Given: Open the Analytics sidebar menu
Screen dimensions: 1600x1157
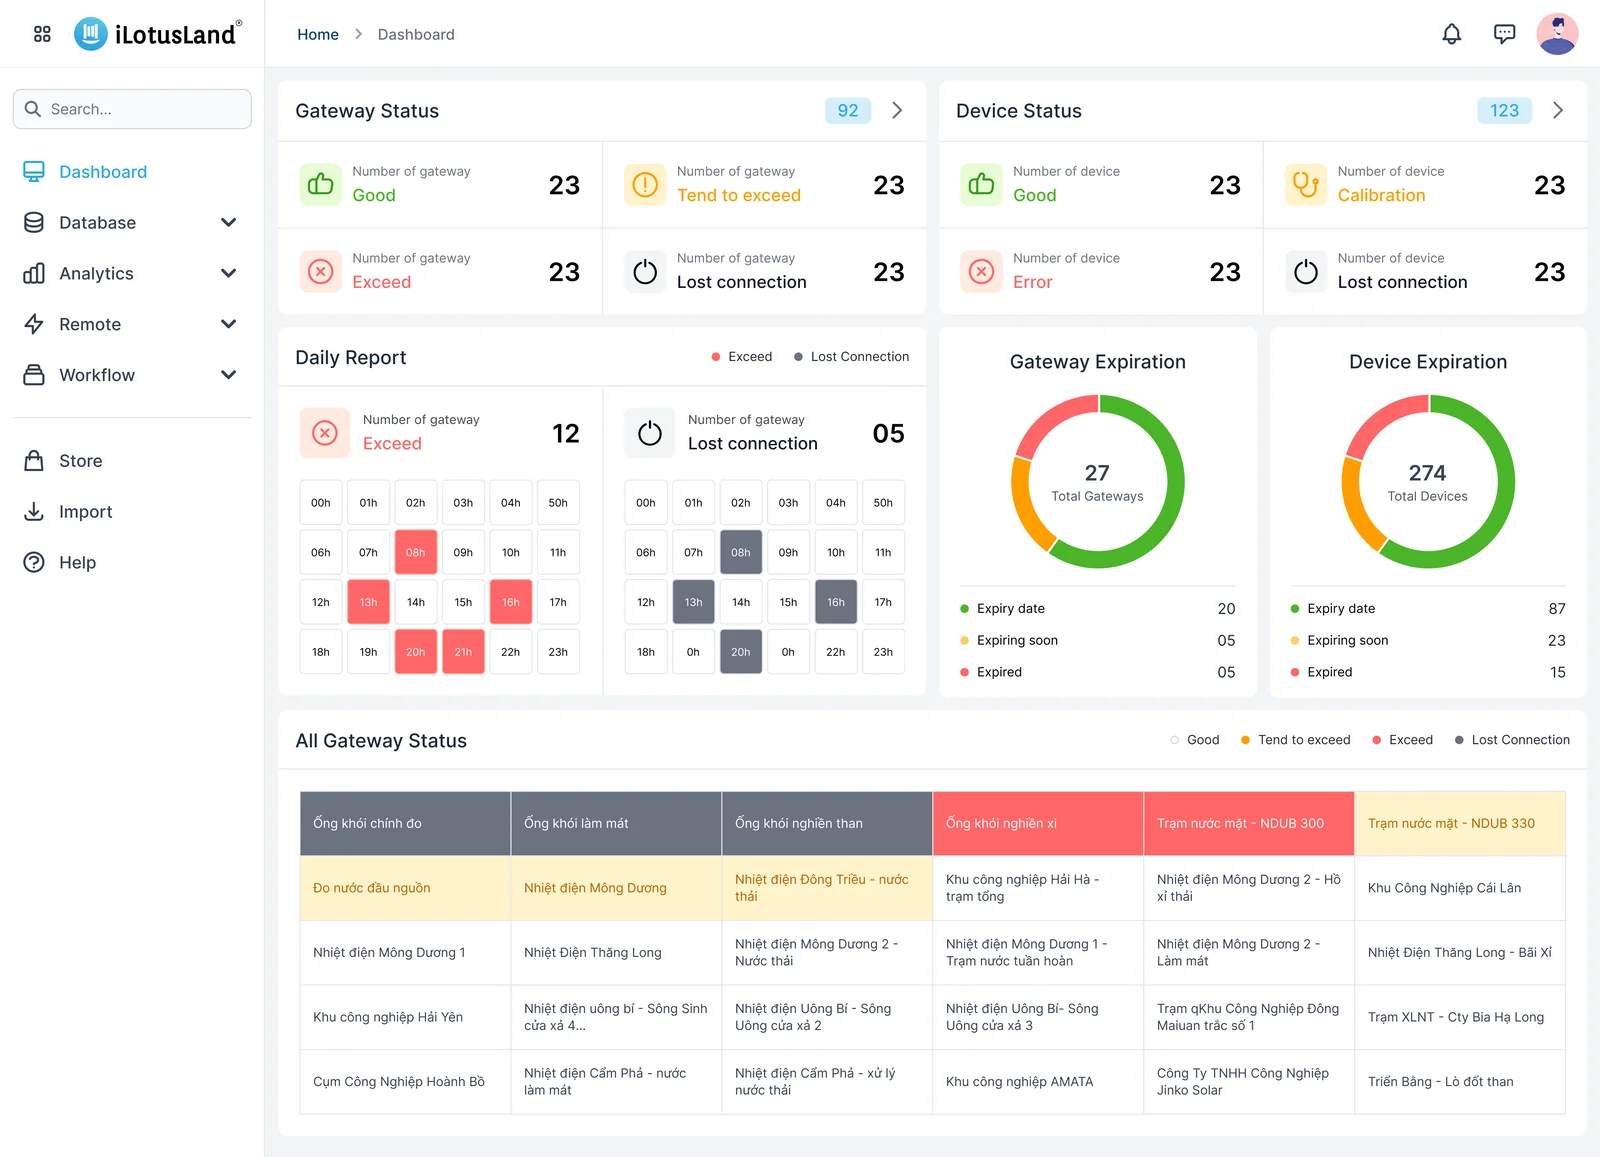Looking at the screenshot, I should pyautogui.click(x=132, y=273).
